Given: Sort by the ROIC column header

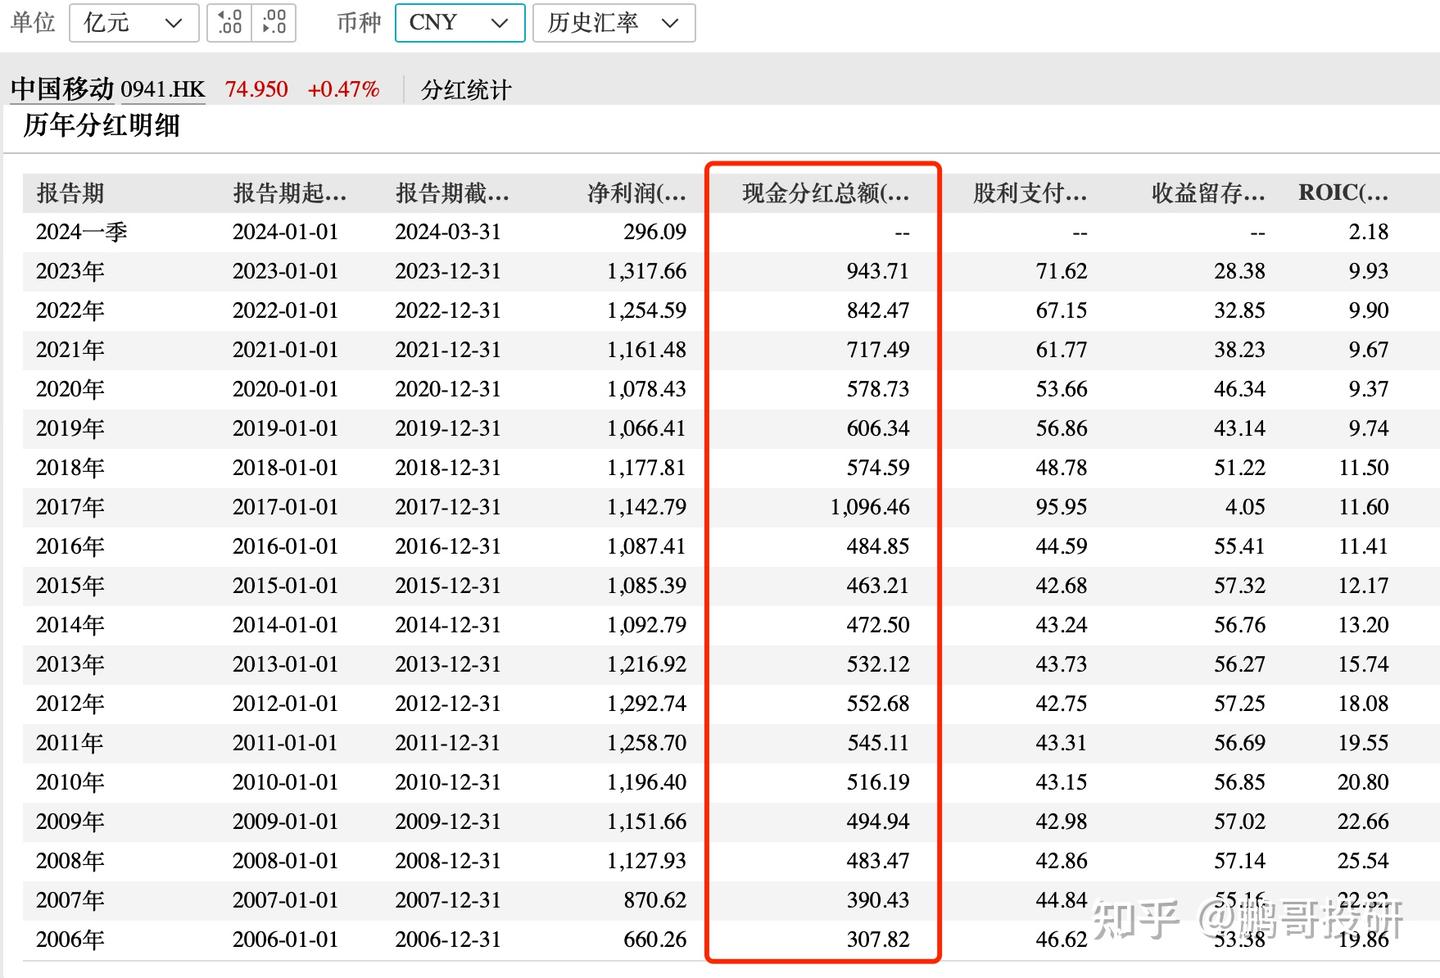Looking at the screenshot, I should coord(1342,192).
